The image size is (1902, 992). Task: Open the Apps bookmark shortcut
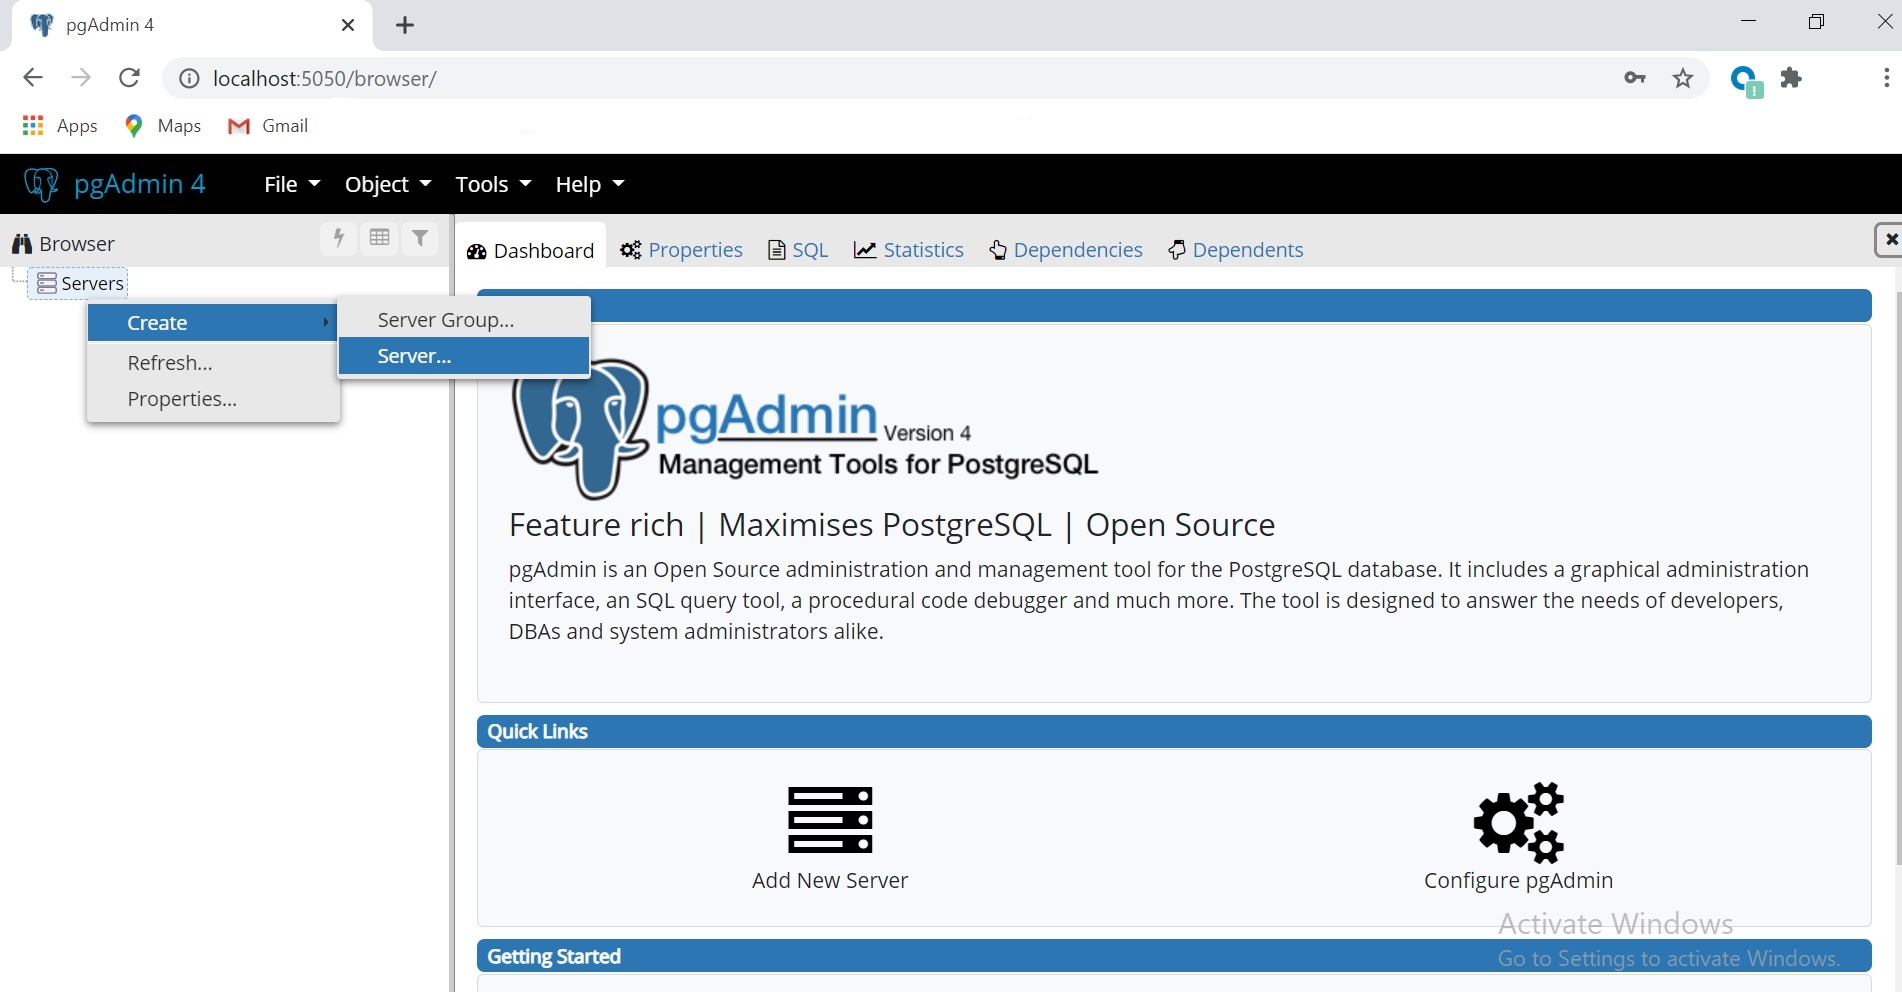coord(60,126)
